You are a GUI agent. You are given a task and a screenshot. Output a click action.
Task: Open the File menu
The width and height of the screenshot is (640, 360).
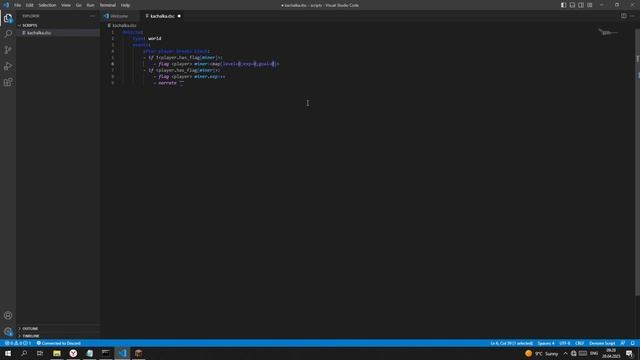tap(17, 5)
